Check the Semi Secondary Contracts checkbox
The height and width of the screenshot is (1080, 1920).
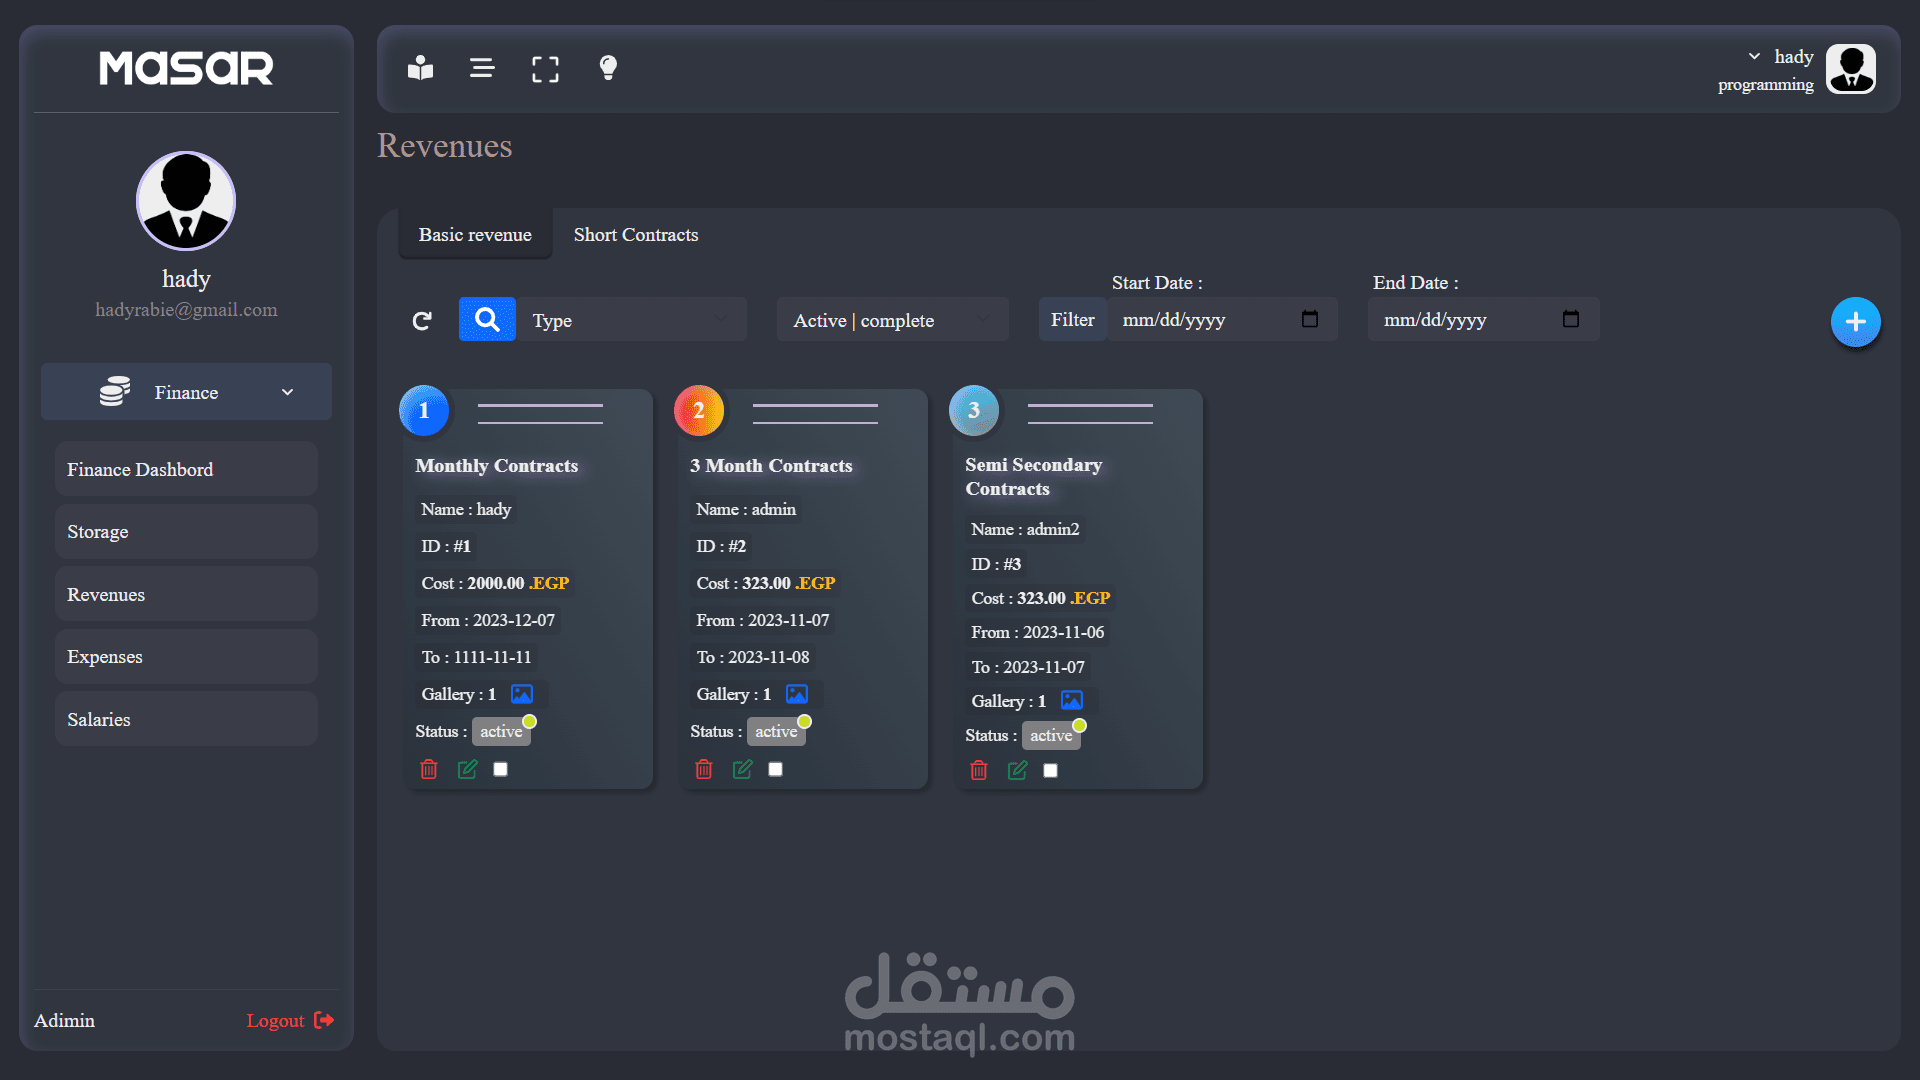[x=1050, y=770]
